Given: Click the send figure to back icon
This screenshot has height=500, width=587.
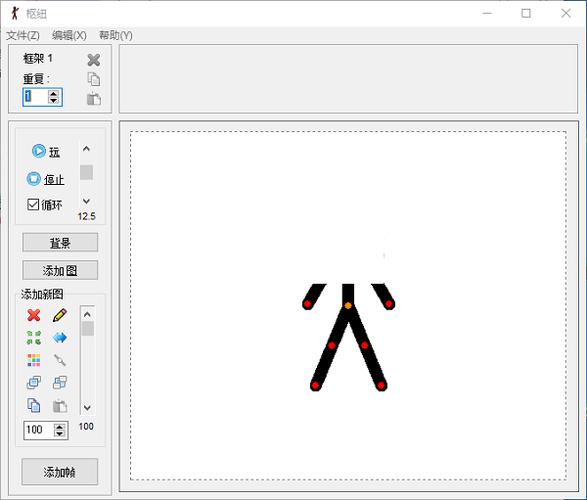Looking at the screenshot, I should (x=60, y=382).
